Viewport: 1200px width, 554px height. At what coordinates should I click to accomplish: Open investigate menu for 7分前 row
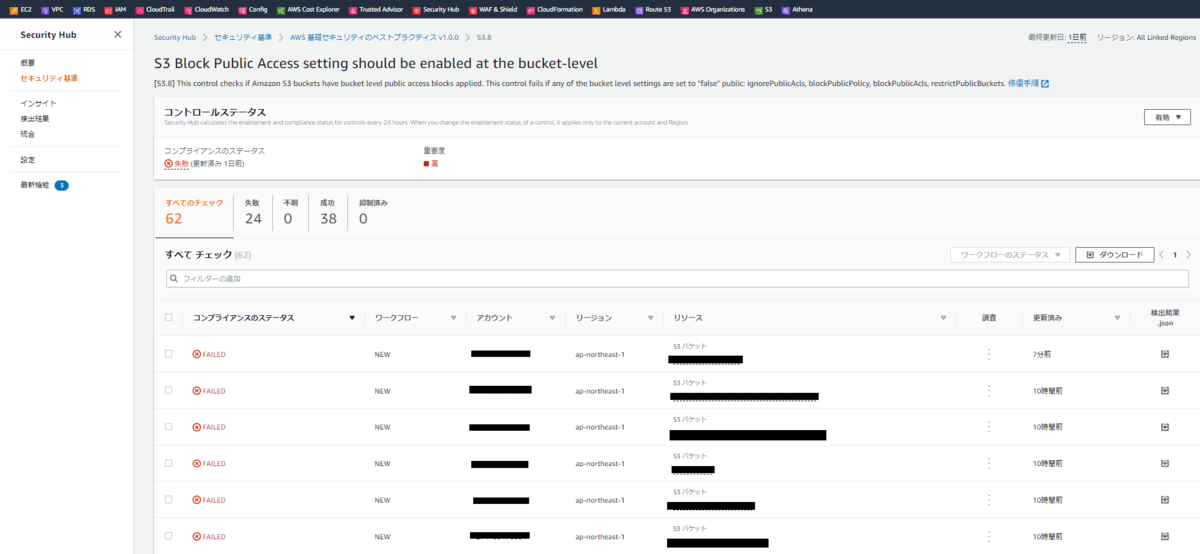click(x=989, y=354)
